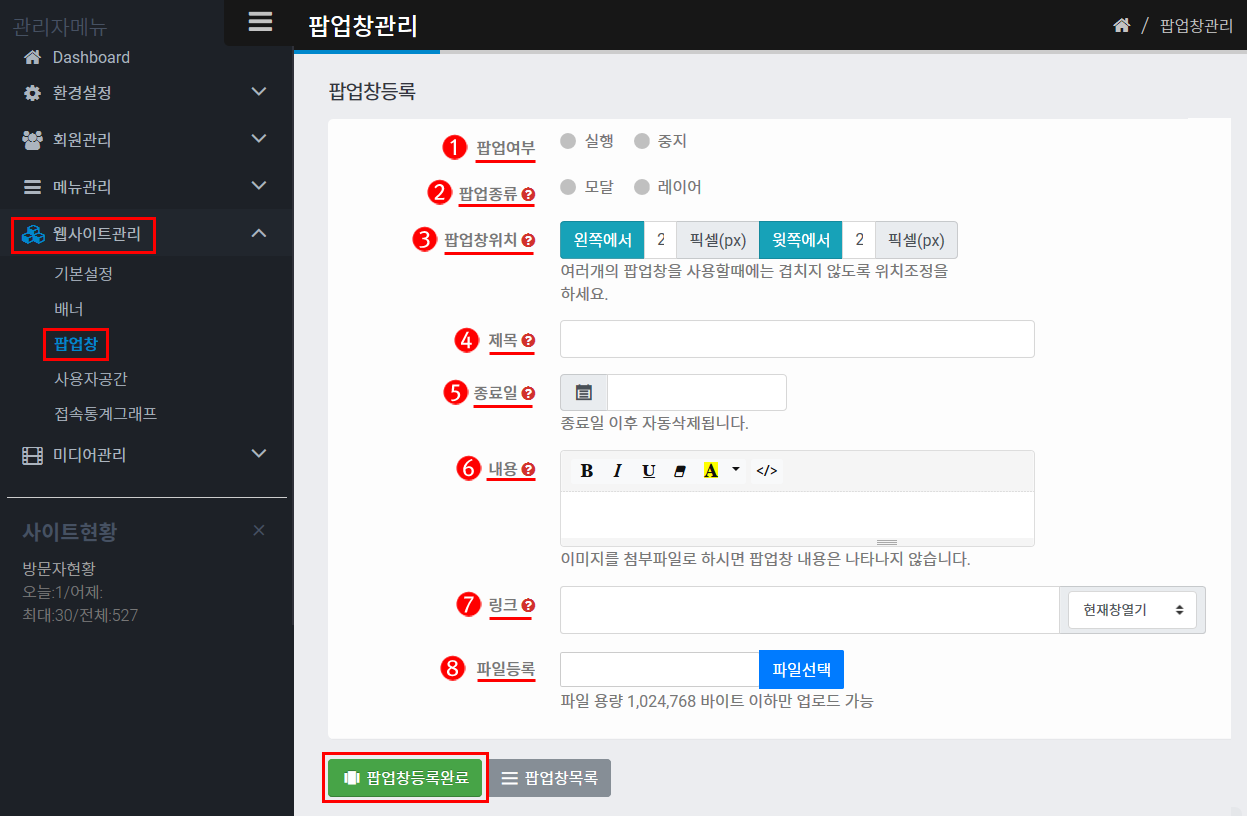Viewport: 1247px width, 816px height.
Task: Open highlight color dropdown arrow
Action: point(736,470)
